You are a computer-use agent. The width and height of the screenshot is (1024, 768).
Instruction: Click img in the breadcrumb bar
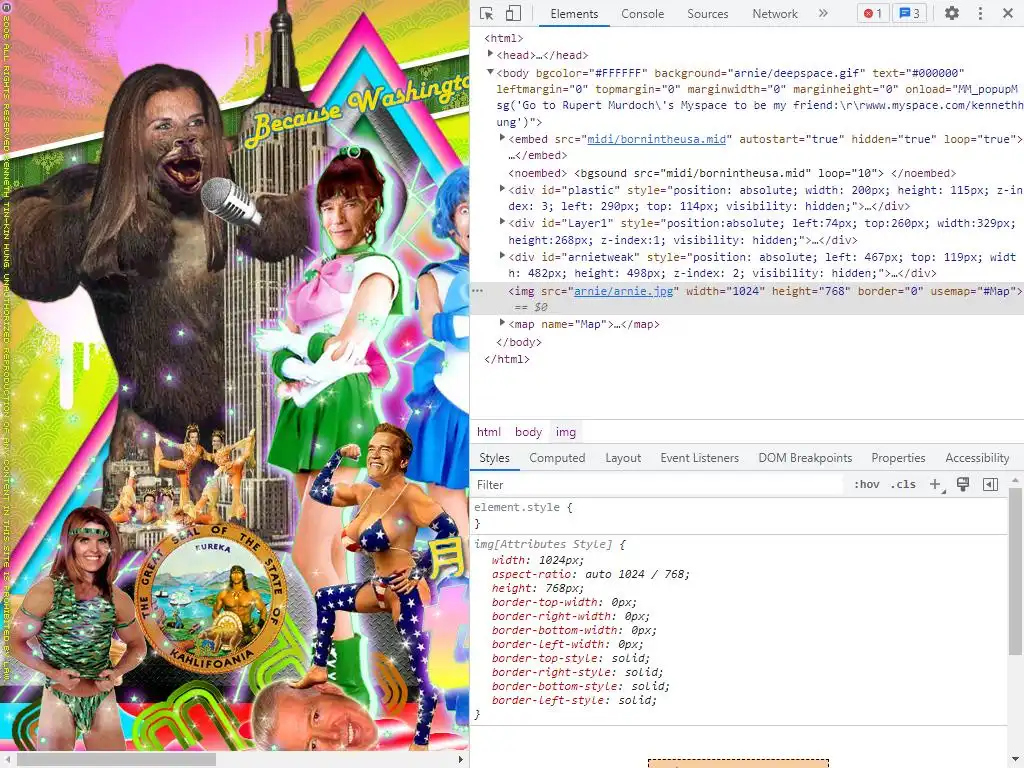[x=566, y=432]
